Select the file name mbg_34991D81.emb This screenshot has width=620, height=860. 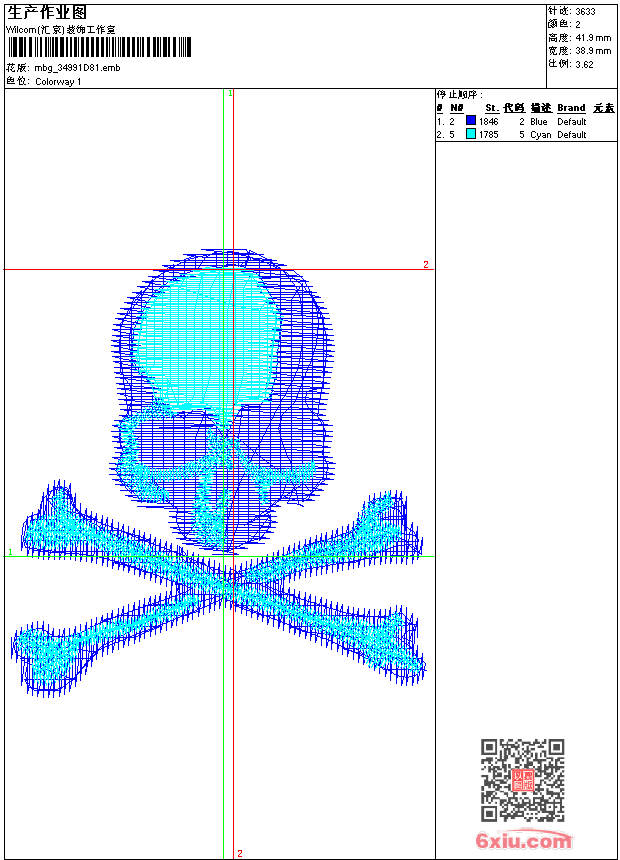77,68
